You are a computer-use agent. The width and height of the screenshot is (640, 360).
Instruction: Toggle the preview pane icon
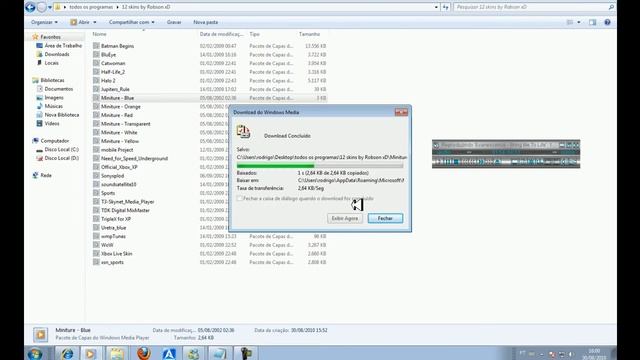click(x=592, y=22)
